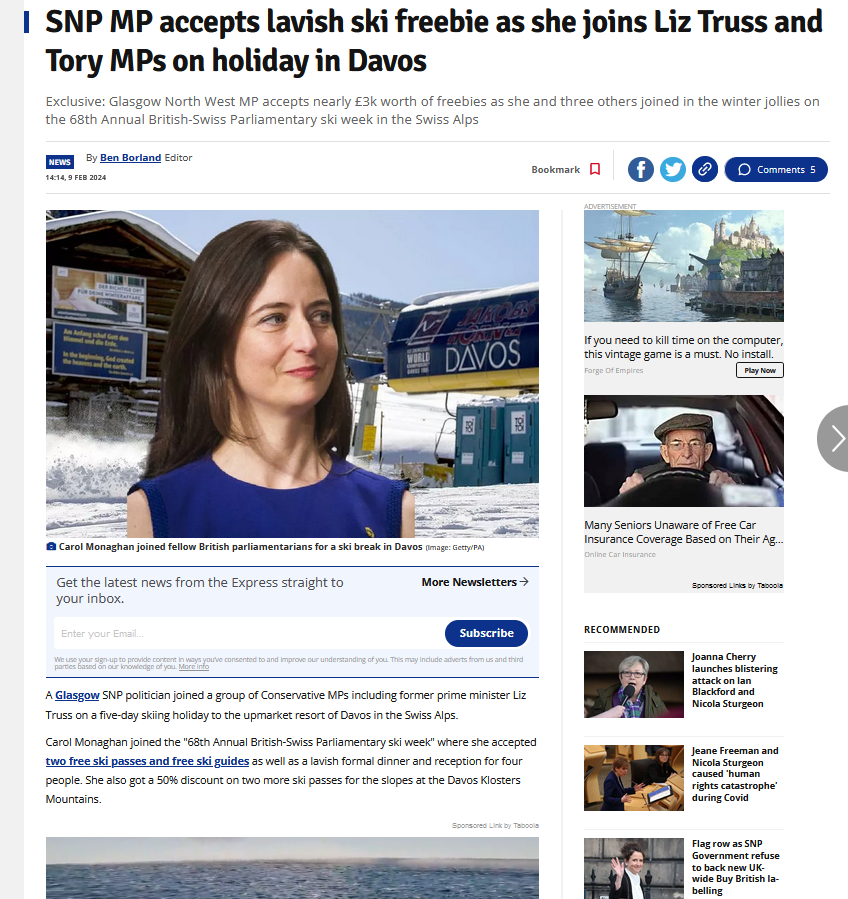Share article via Facebook icon

pos(640,170)
